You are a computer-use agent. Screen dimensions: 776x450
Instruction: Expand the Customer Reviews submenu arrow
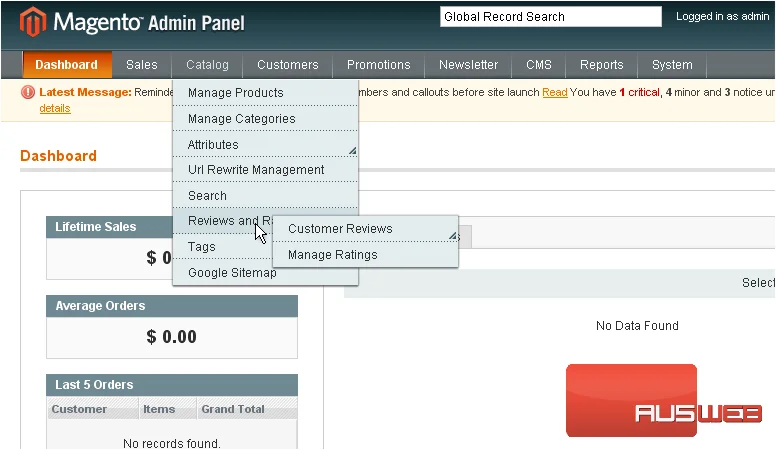(x=453, y=236)
